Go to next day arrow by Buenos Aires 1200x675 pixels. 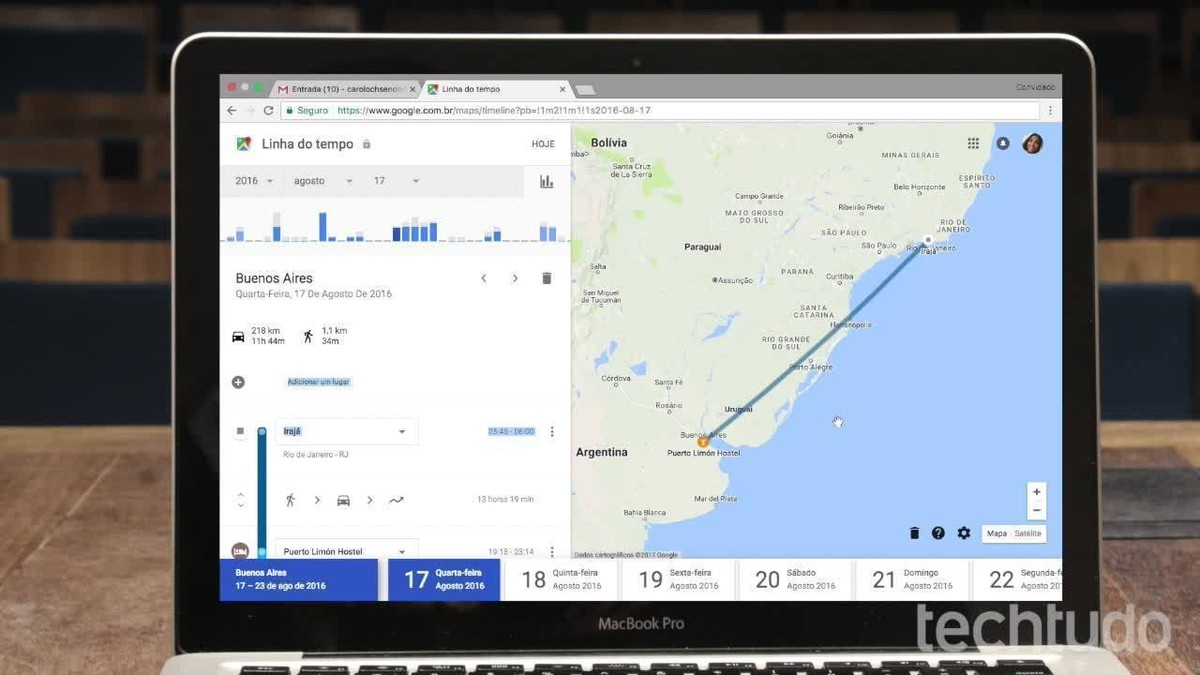coord(515,278)
